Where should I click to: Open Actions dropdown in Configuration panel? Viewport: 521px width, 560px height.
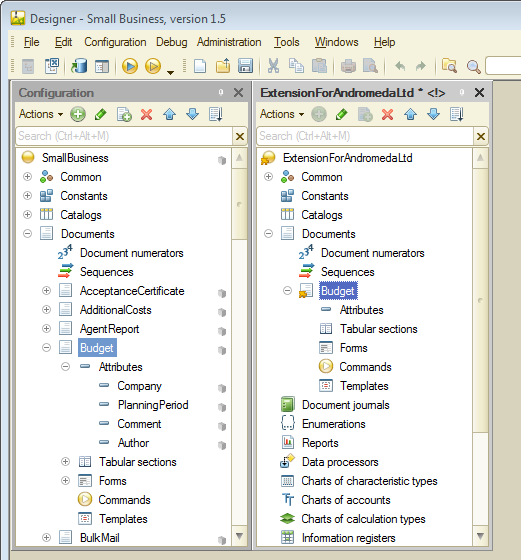click(41, 114)
